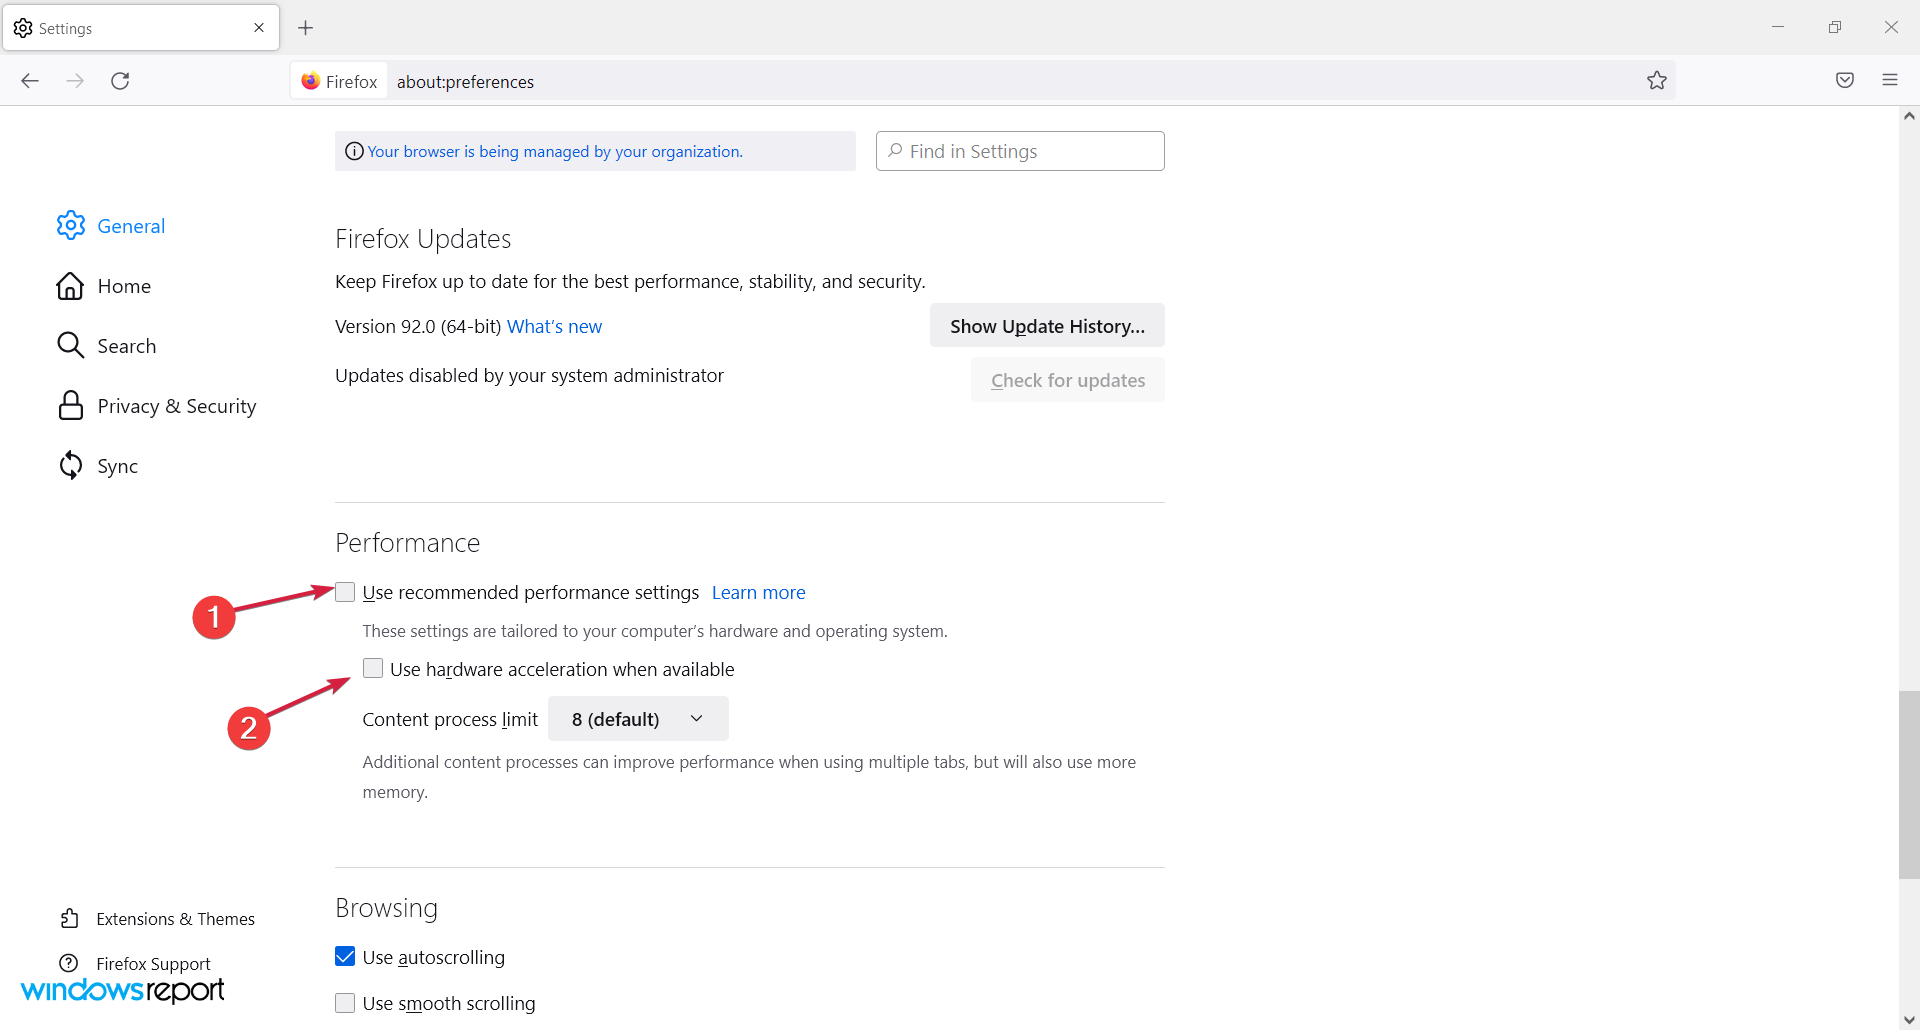The height and width of the screenshot is (1030, 1920).
Task: Click the Find in Settings search field
Action: coord(1020,151)
